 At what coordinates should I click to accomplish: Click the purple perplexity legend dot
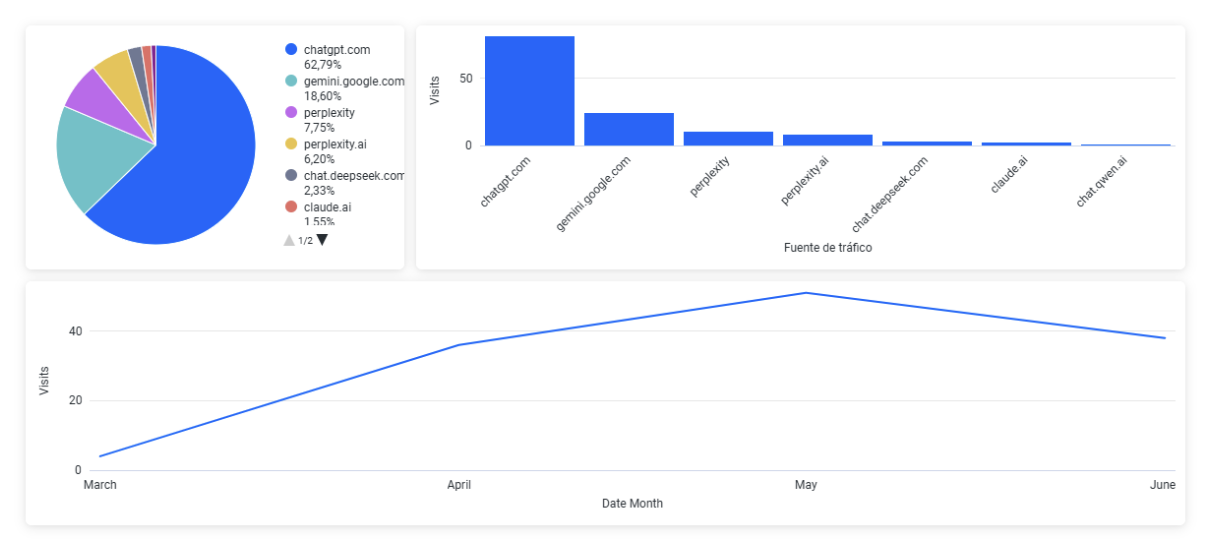click(x=291, y=113)
